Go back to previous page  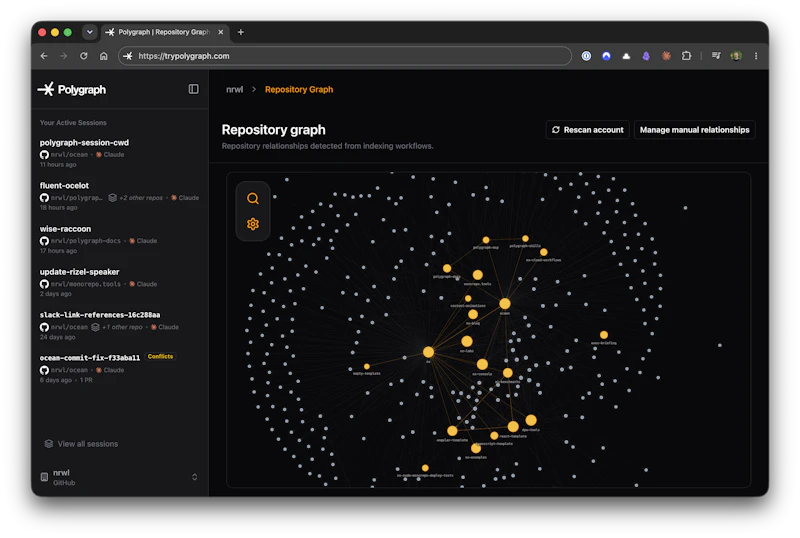tap(44, 56)
